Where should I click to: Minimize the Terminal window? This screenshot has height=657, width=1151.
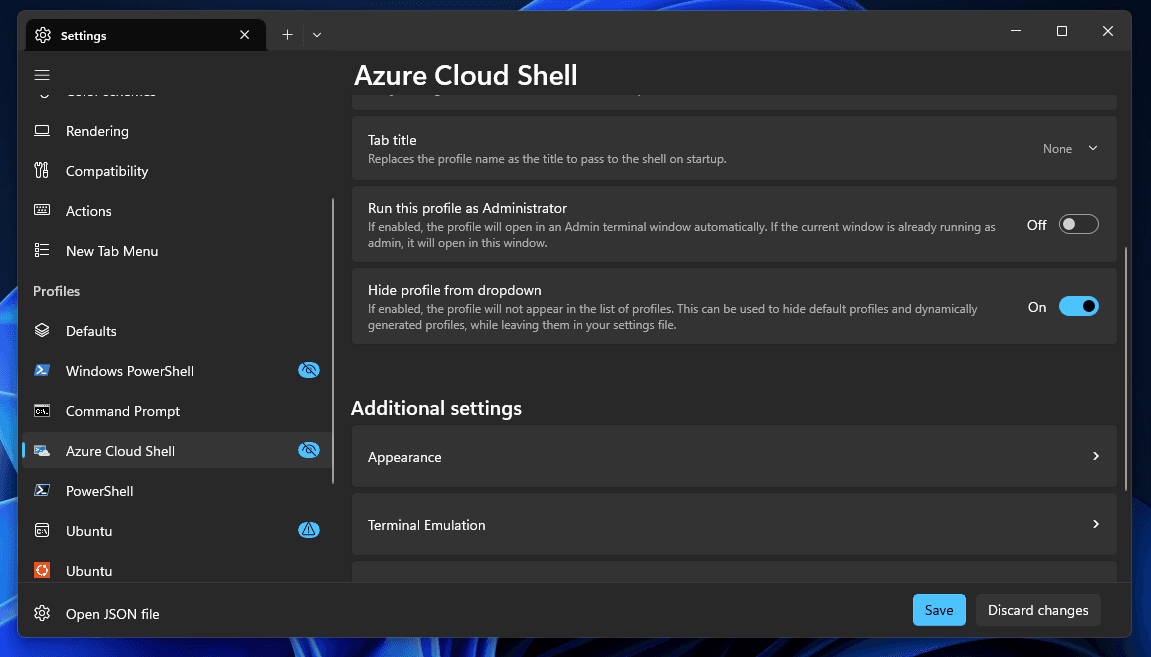coord(1016,31)
